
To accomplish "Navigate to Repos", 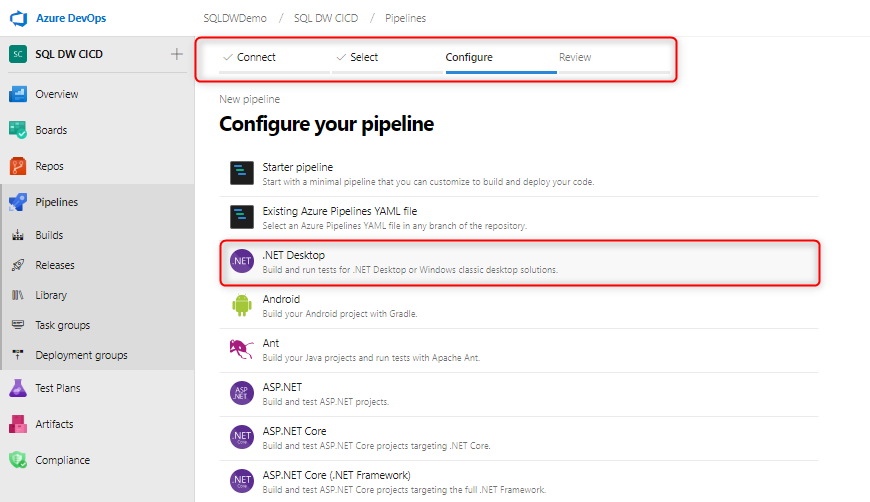I will 49,166.
